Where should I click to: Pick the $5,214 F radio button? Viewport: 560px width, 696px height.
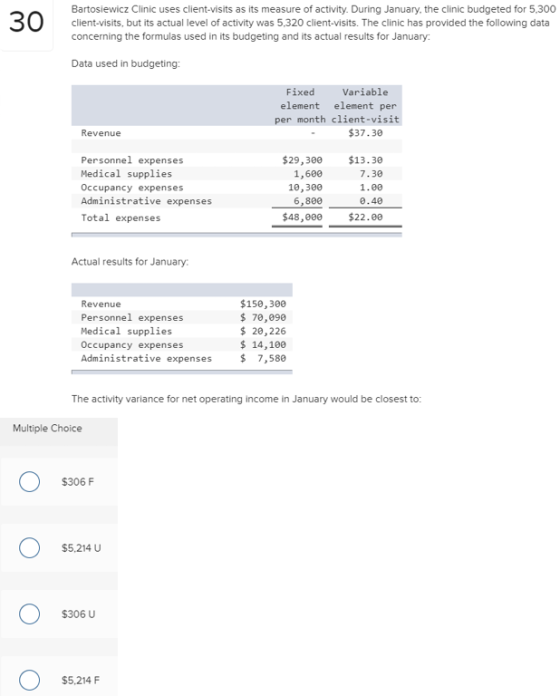[29, 680]
